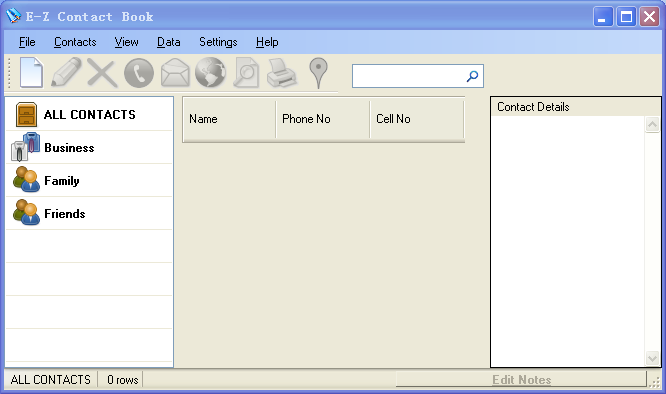Click the search magnifier icon in search box
Screen dimensions: 666x394
tap(472, 76)
